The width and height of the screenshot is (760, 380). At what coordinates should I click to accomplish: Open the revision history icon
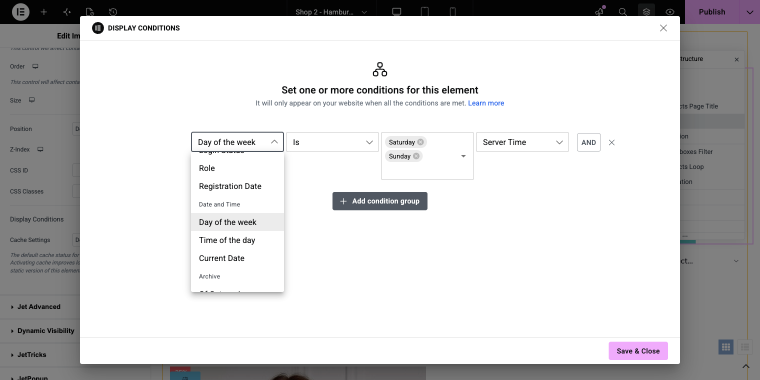point(113,12)
